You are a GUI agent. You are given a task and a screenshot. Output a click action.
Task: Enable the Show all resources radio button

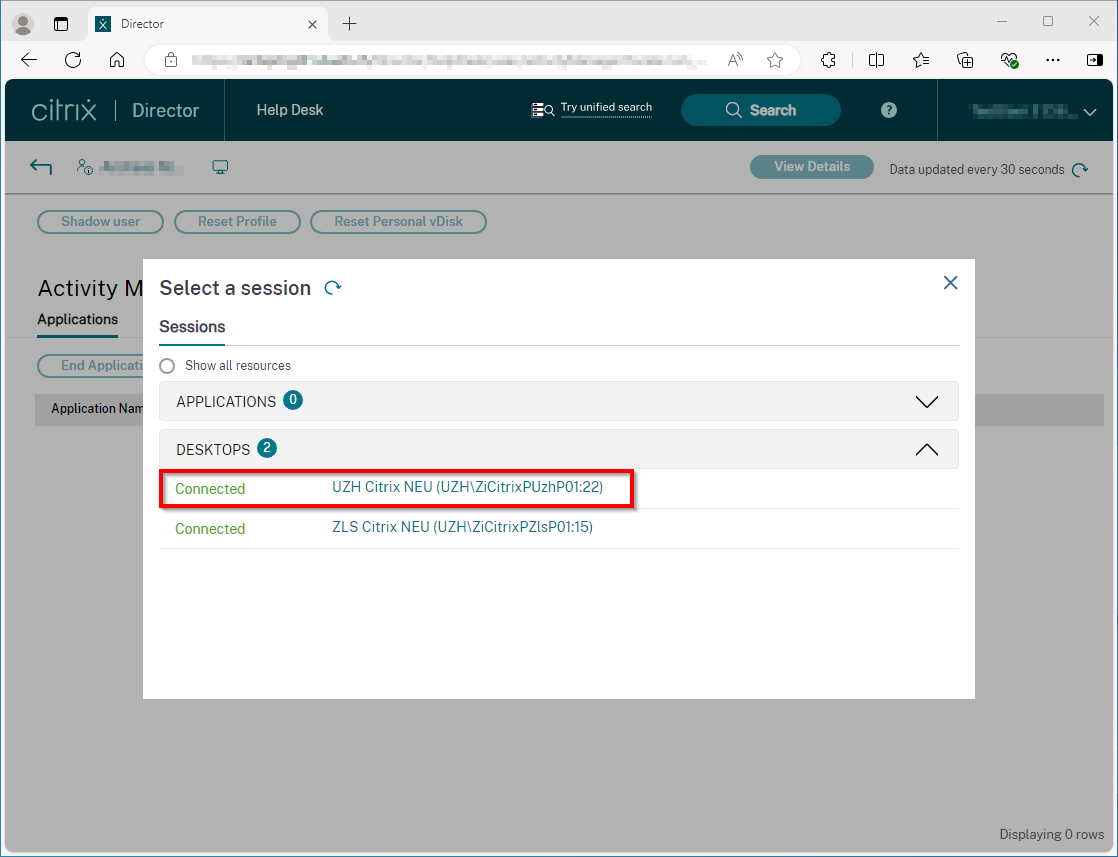click(x=167, y=366)
